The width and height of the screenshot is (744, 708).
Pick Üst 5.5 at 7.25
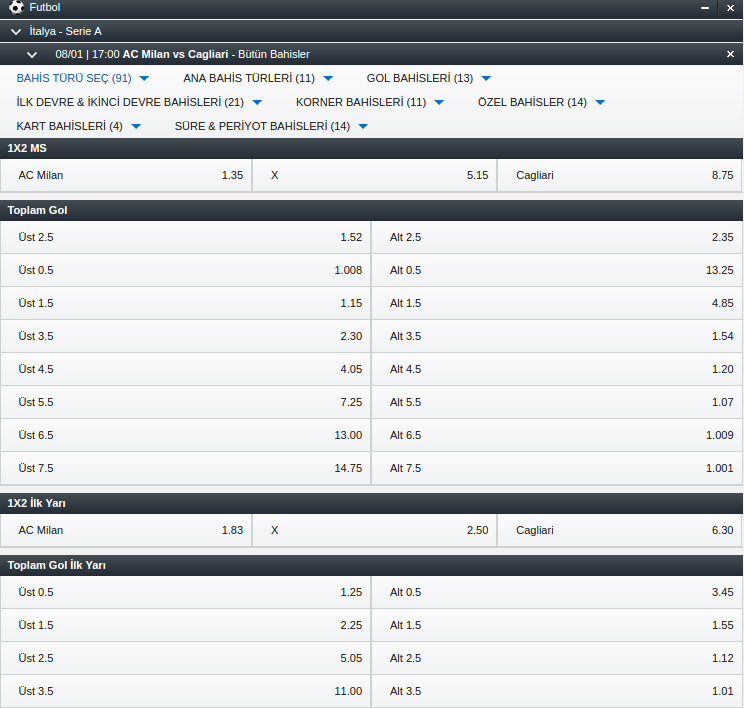(186, 402)
